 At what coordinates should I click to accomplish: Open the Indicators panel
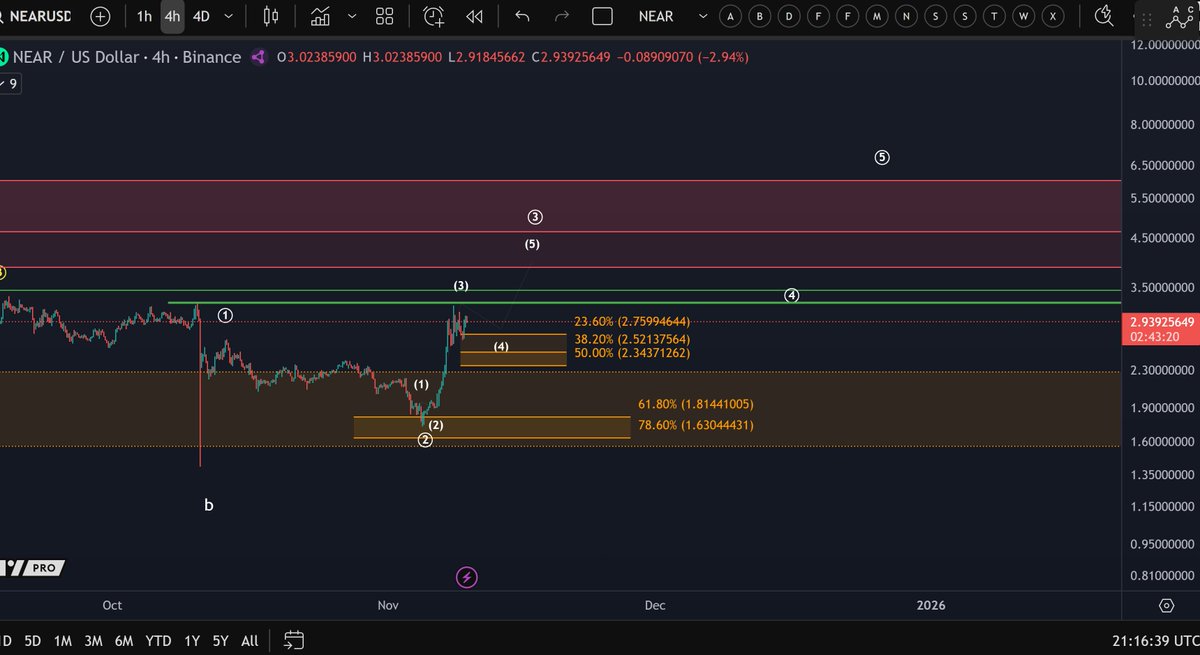(320, 16)
